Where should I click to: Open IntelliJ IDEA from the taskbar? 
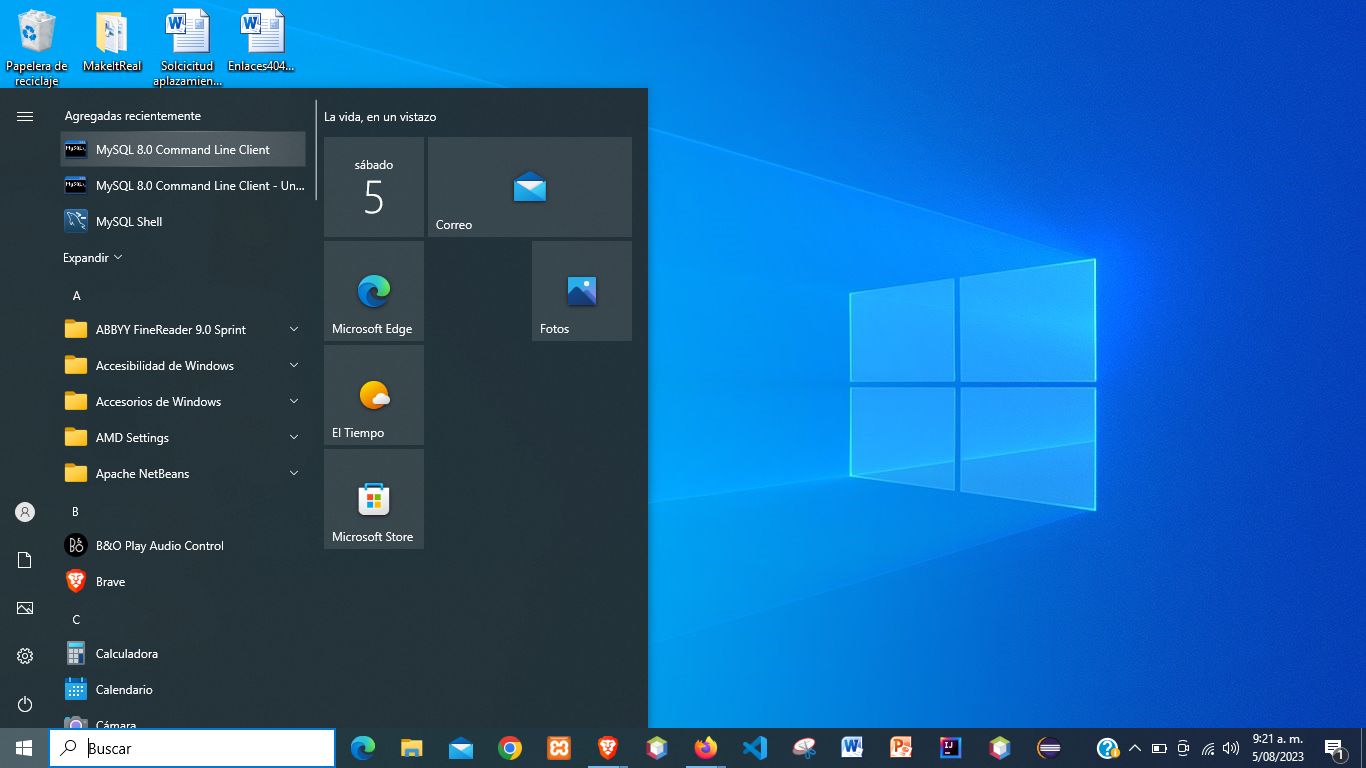951,748
